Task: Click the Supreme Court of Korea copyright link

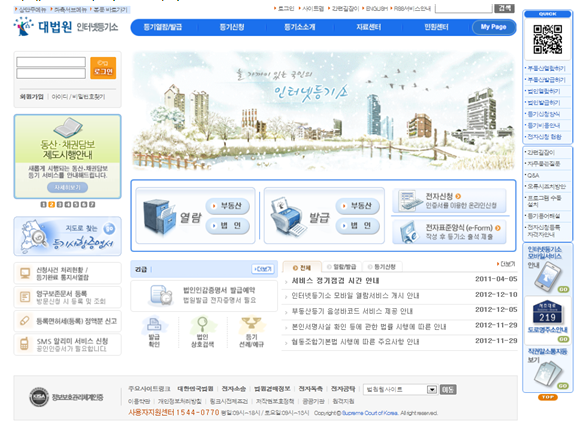Action: point(370,413)
